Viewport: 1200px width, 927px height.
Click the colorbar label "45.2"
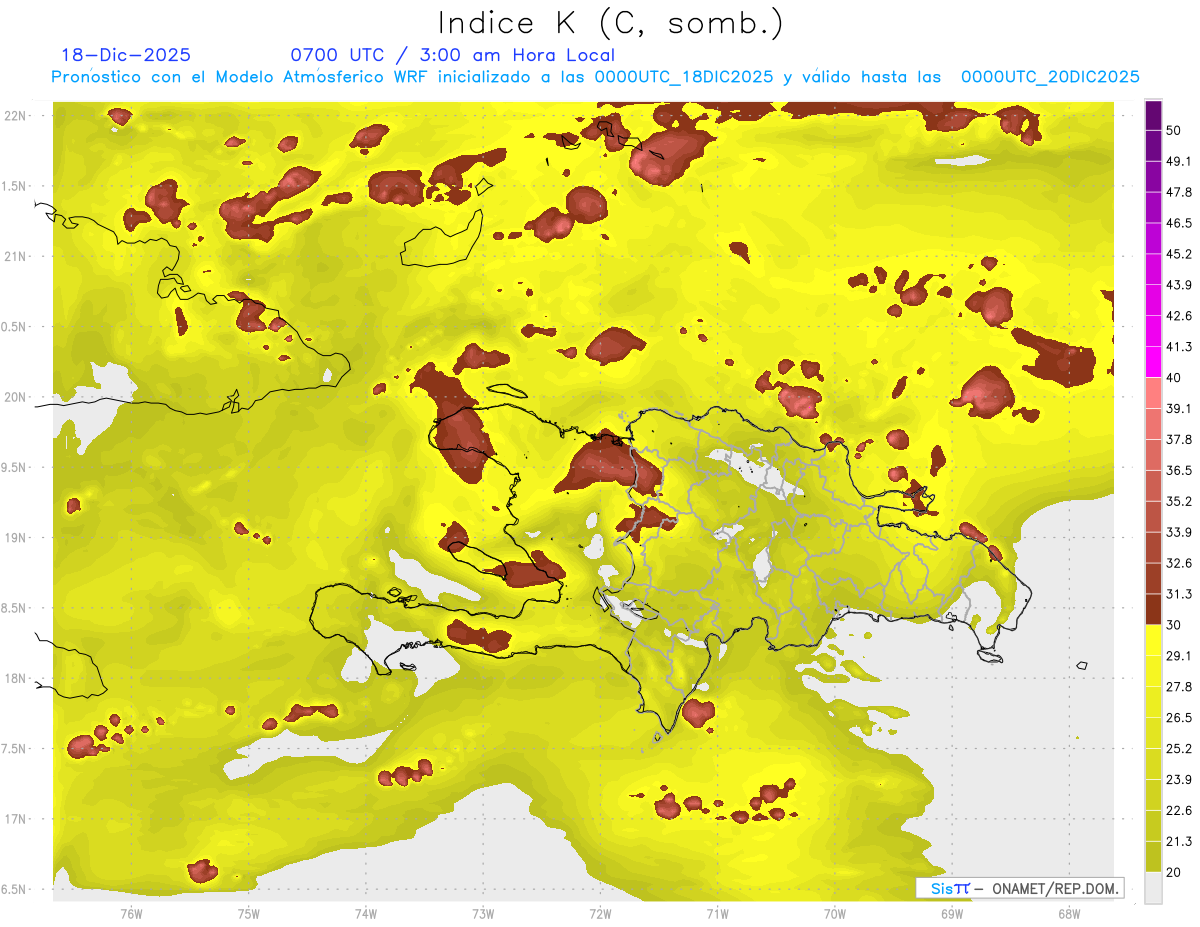(x=1178, y=254)
